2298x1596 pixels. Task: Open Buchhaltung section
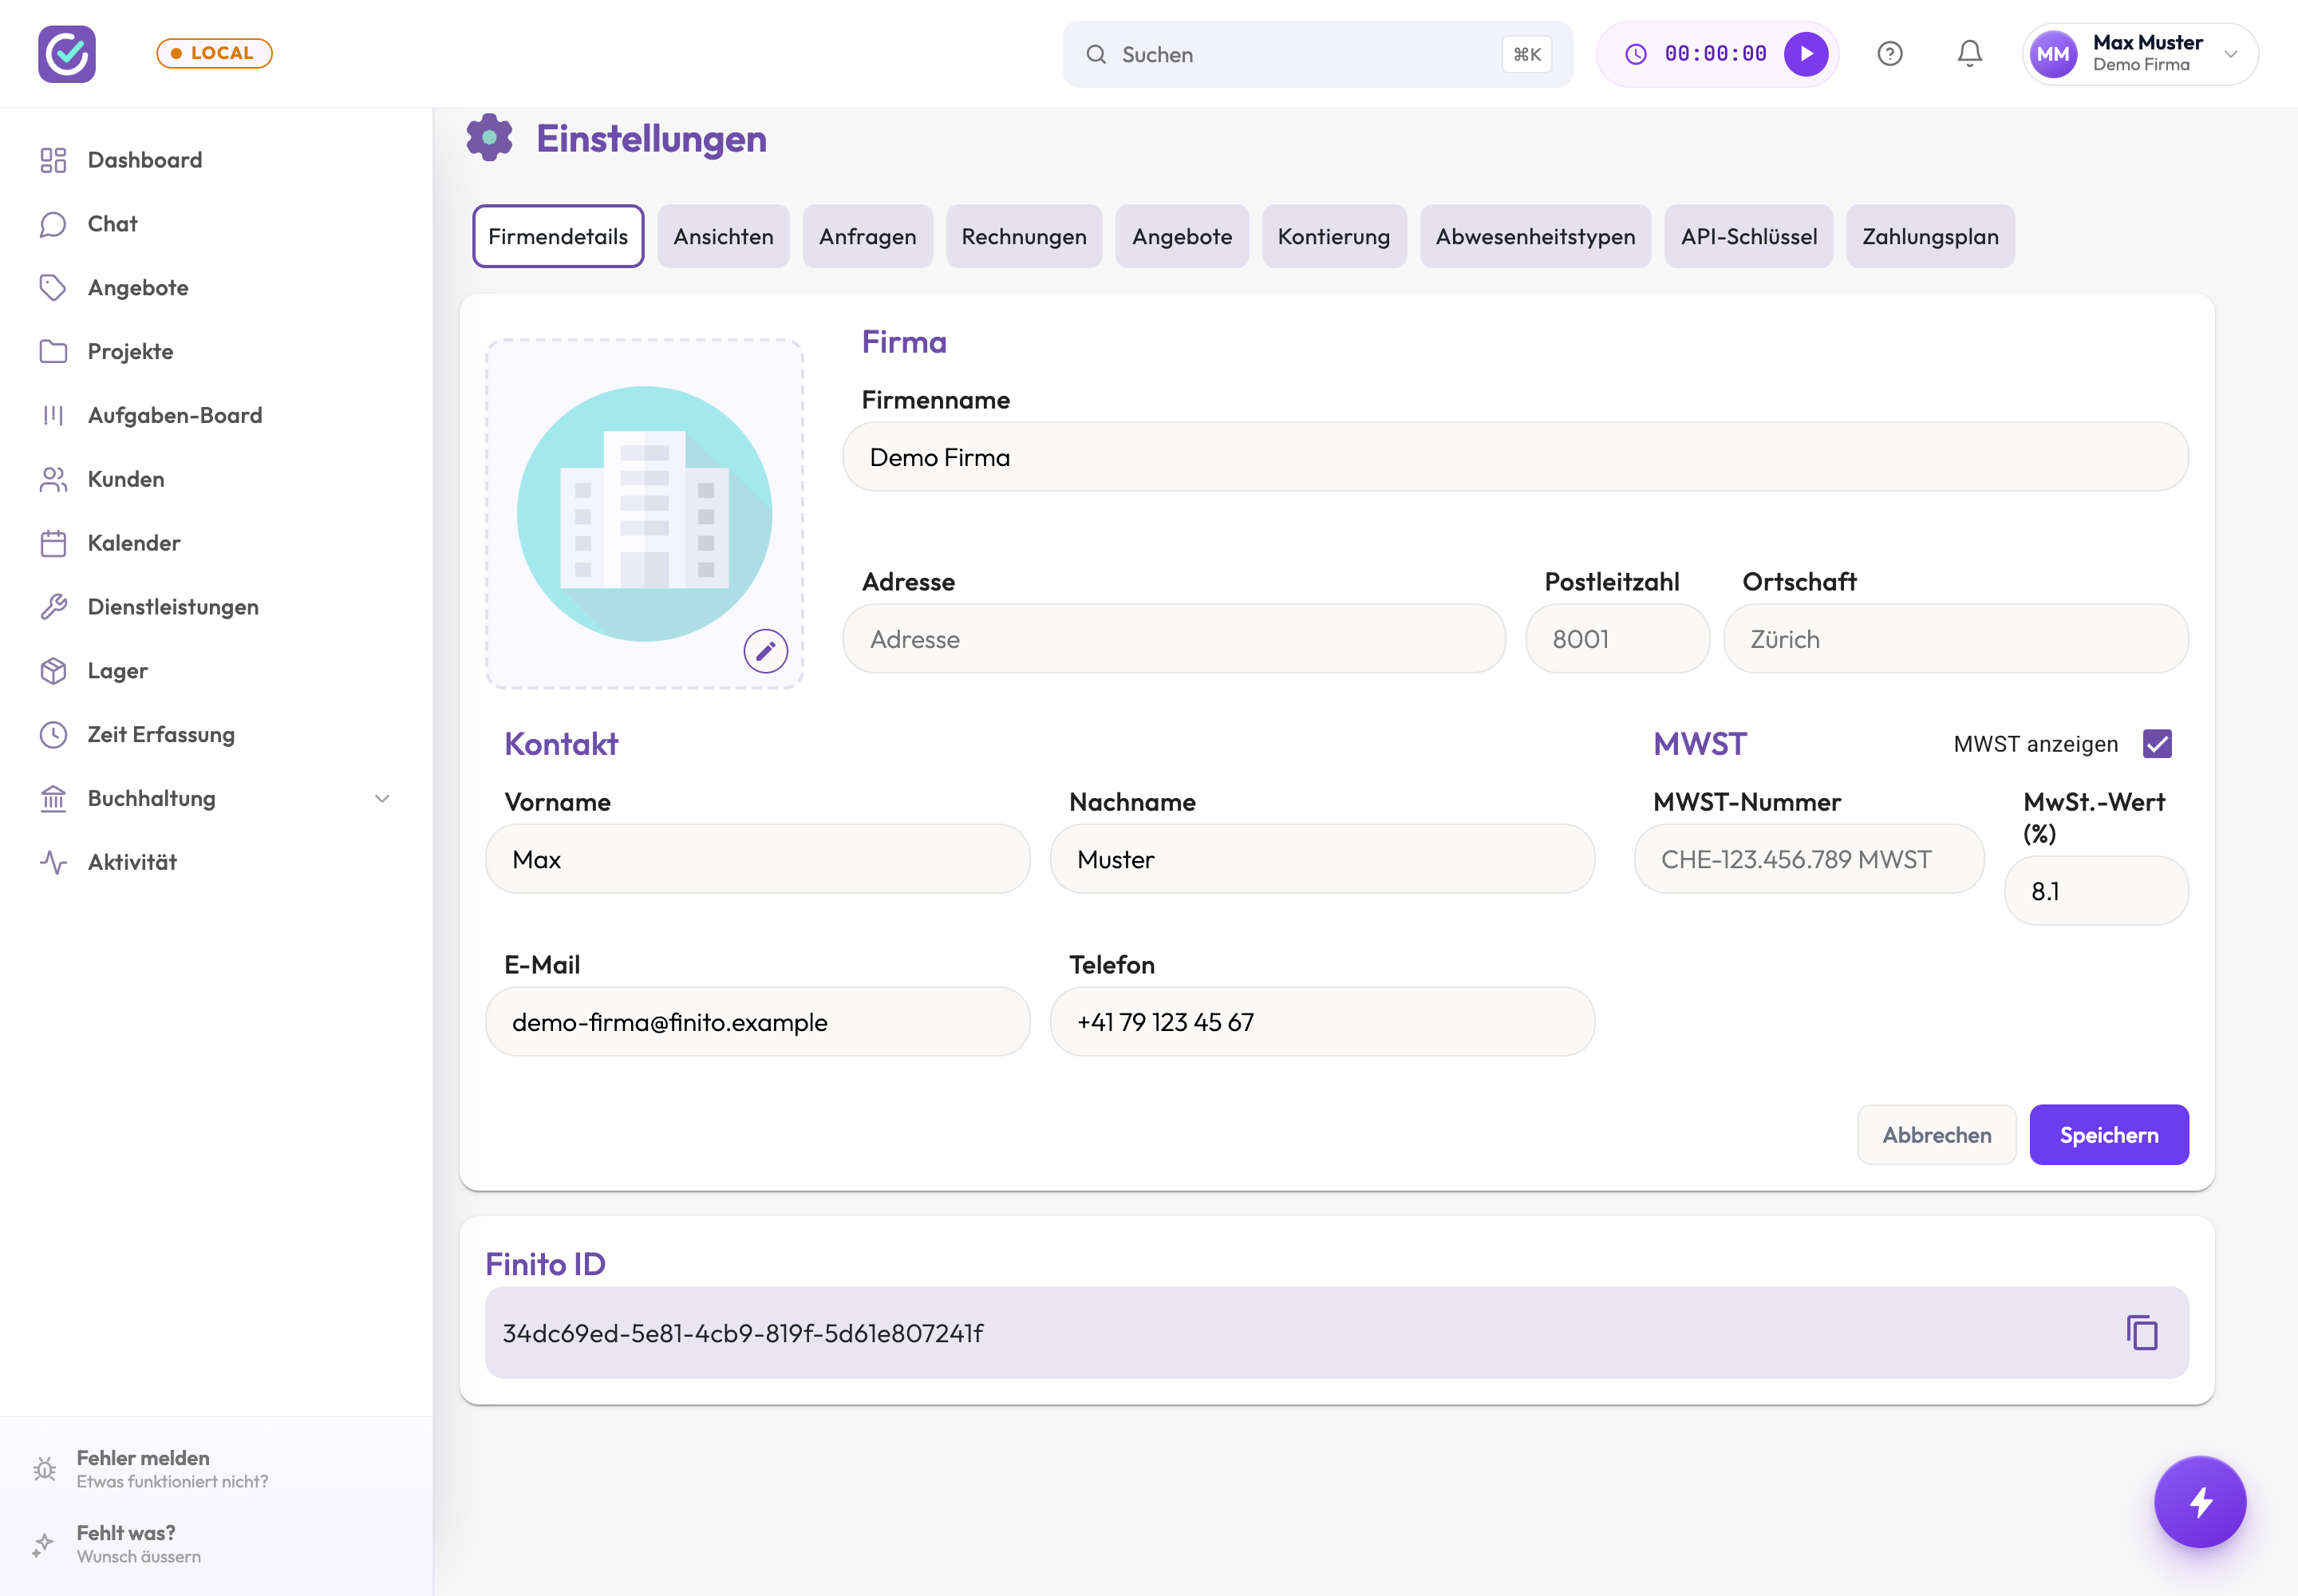click(151, 799)
